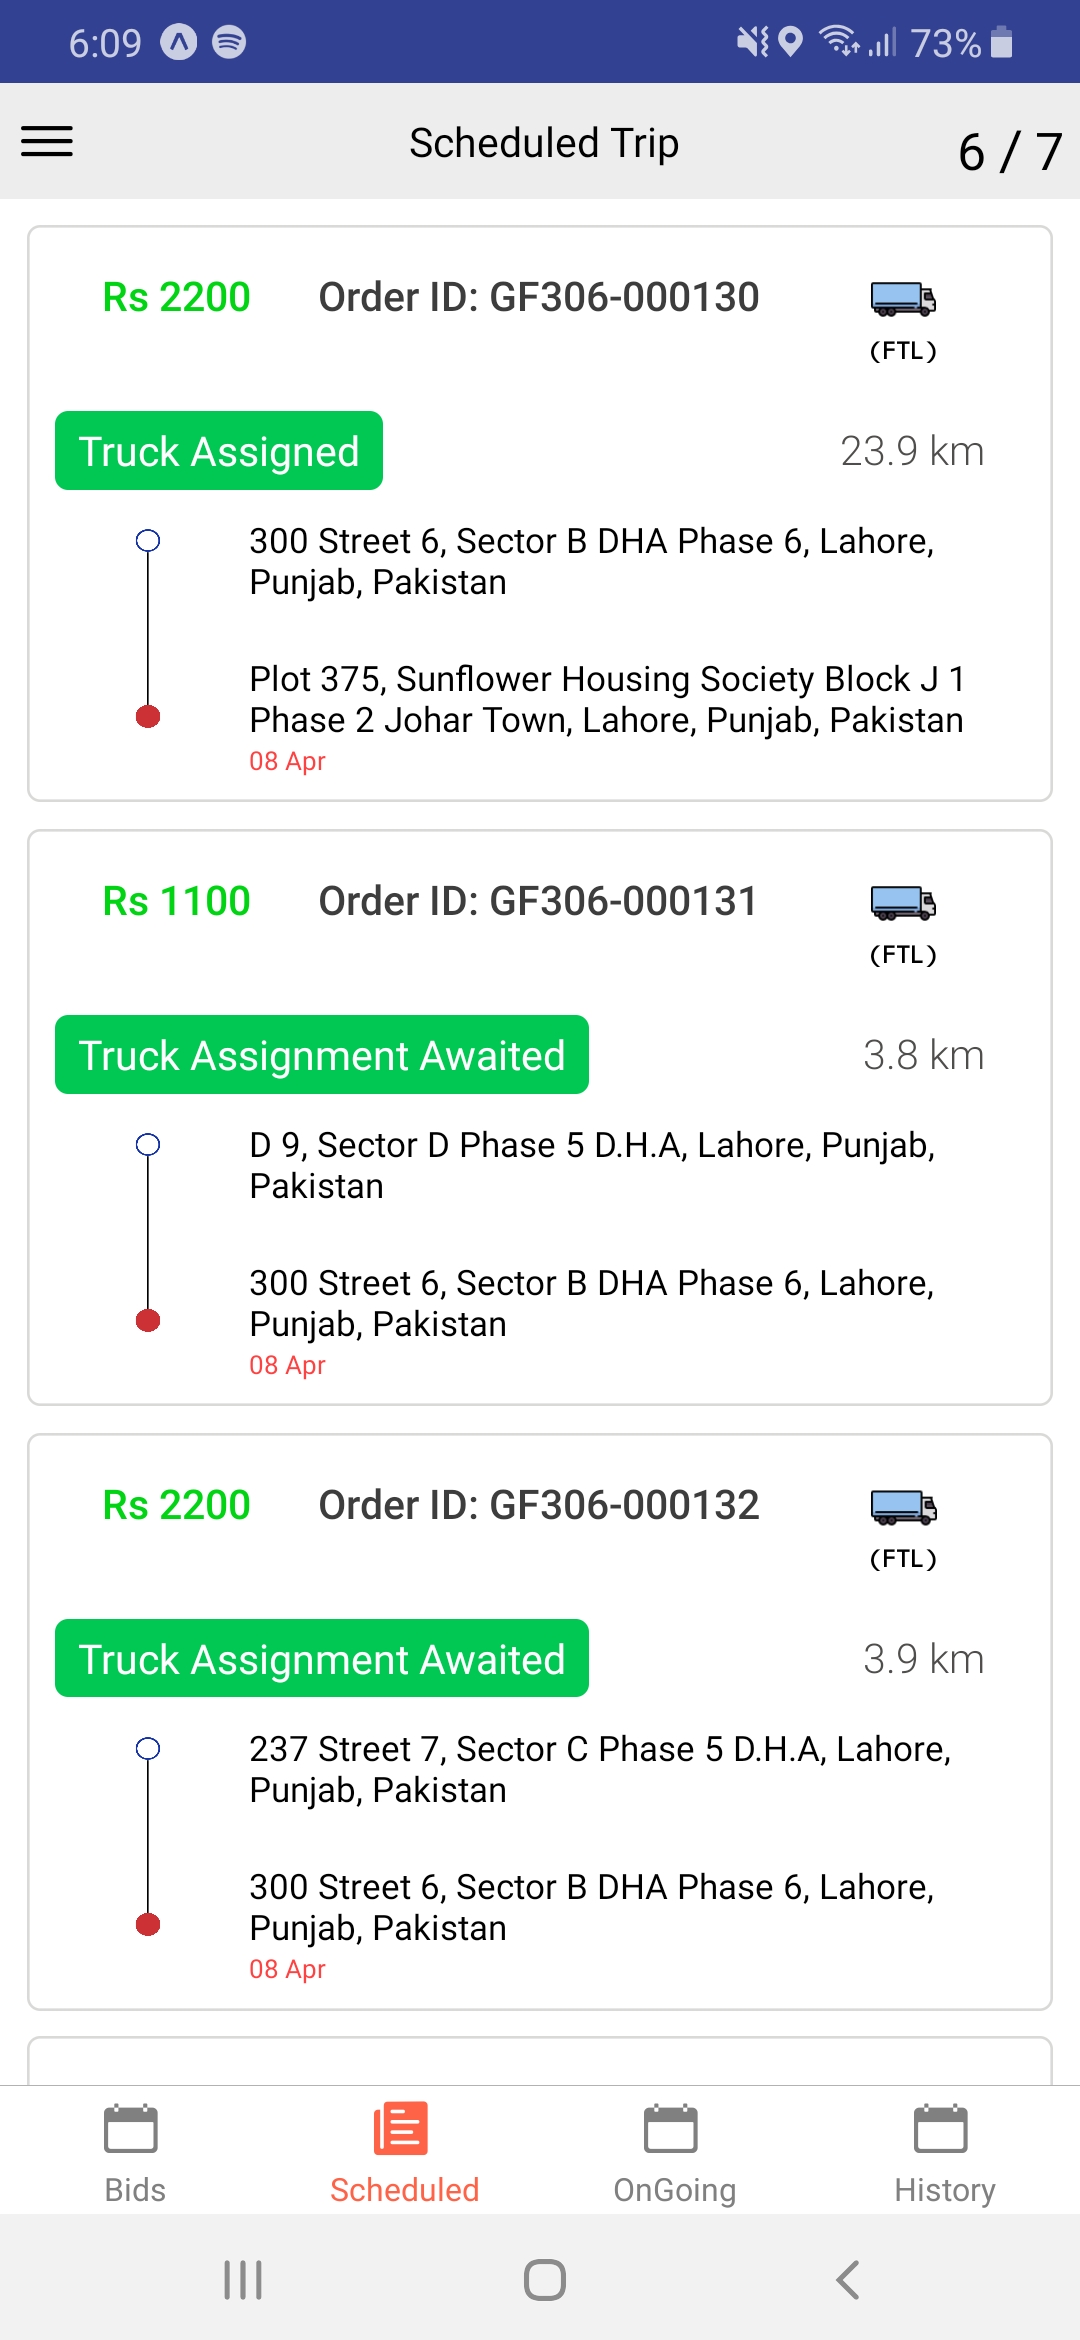Select the Sunflower Housing Society destination address
Screen dimensions: 1080x2340
coord(607,699)
